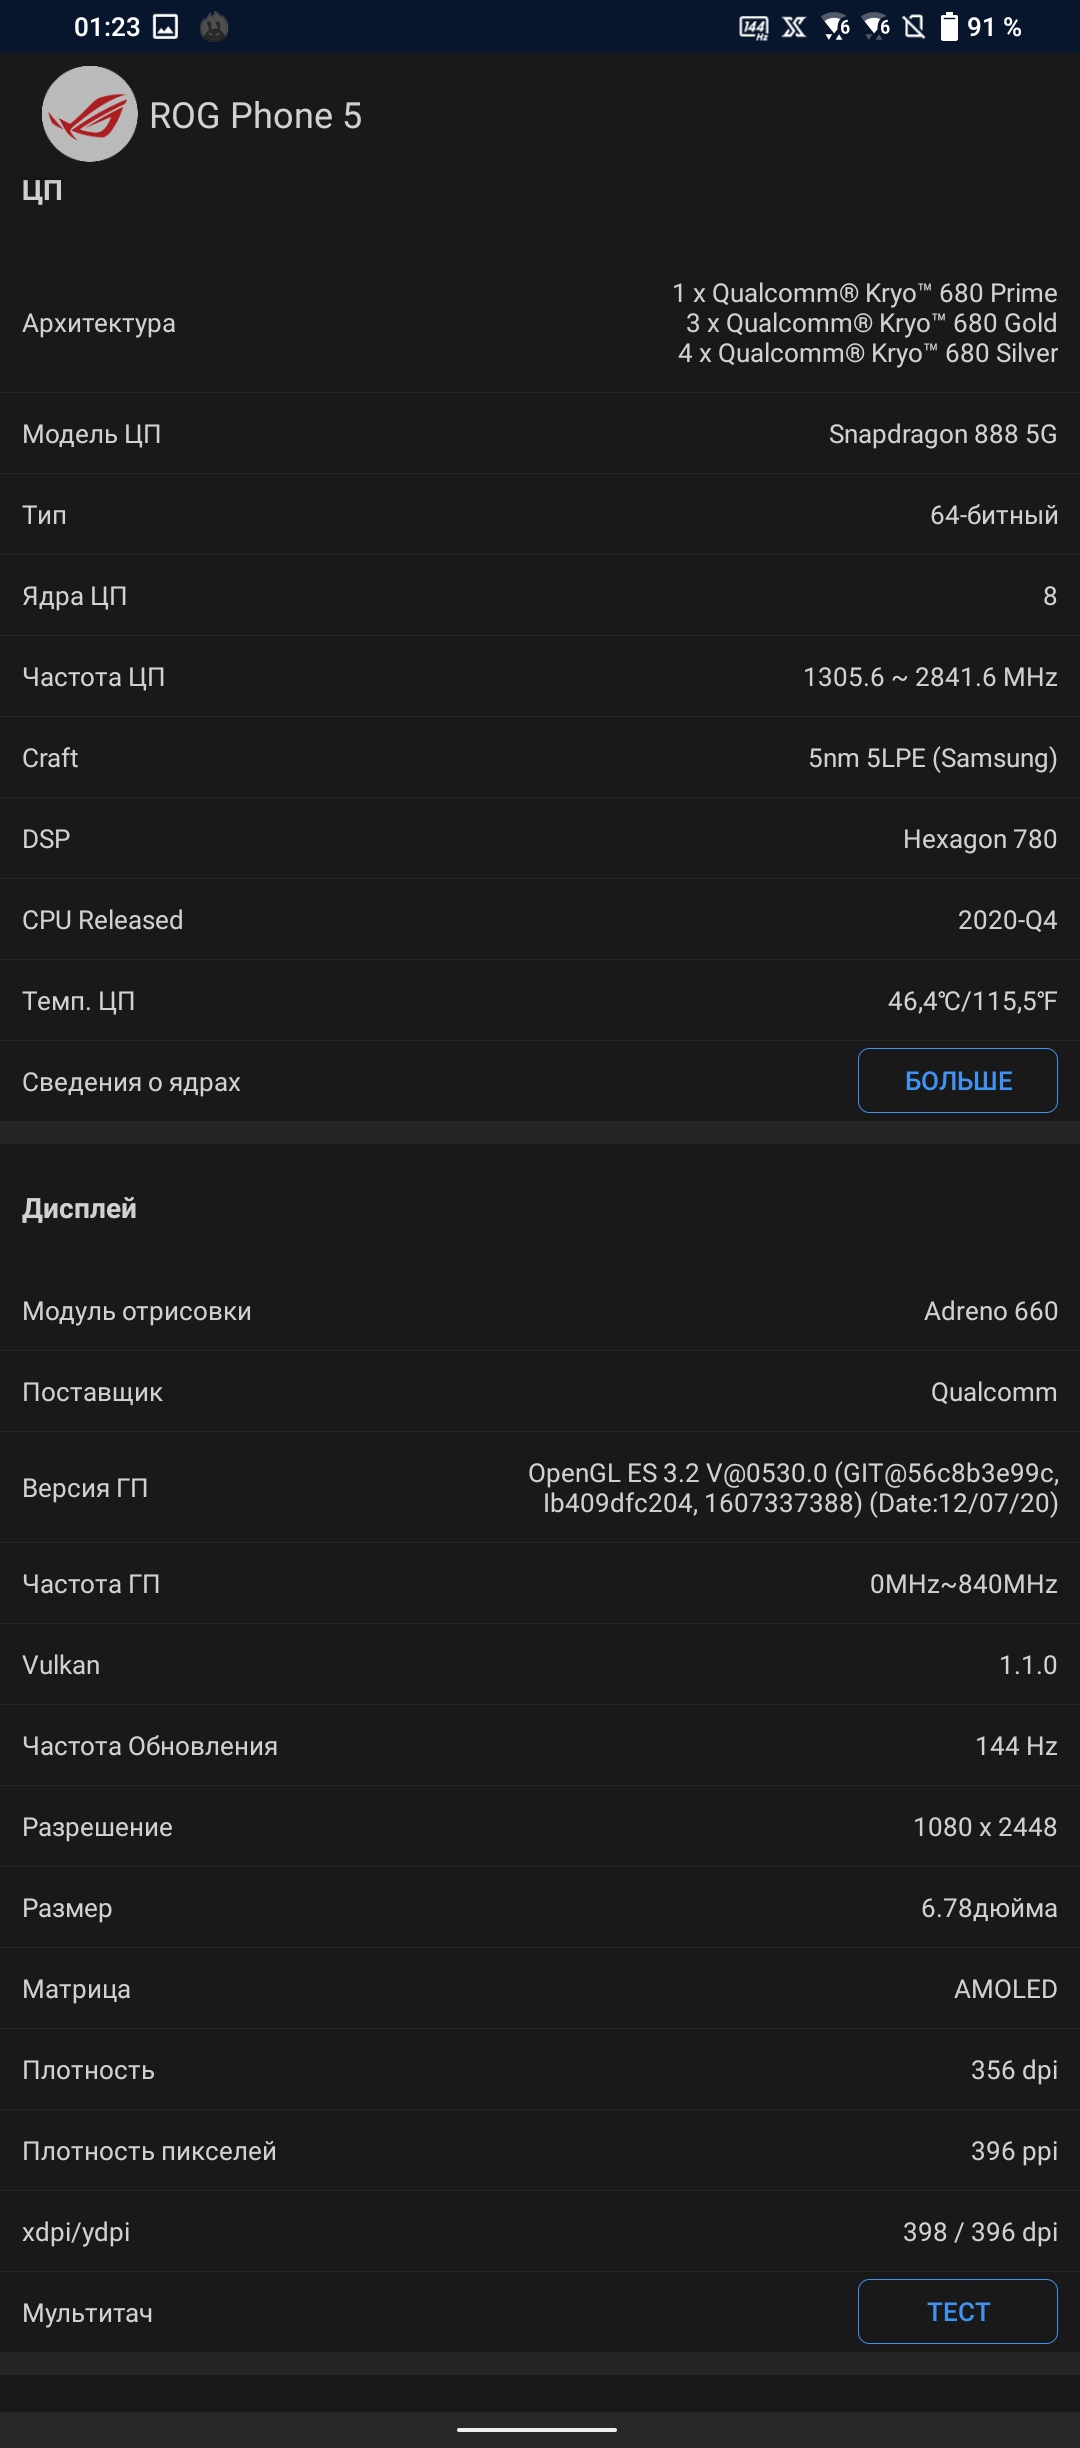The height and width of the screenshot is (2448, 1080).
Task: Select the Модуль отрисовки Adreno 660 row
Action: click(540, 1311)
